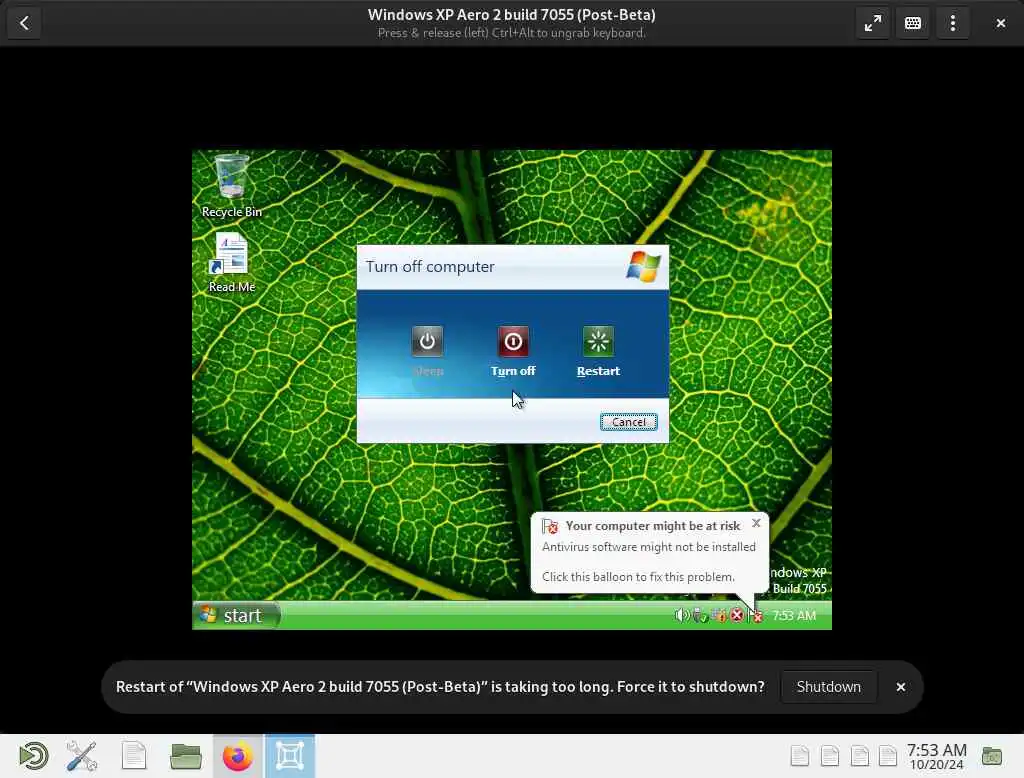Click the first workspace page icon
The height and width of the screenshot is (778, 1024).
(800, 756)
